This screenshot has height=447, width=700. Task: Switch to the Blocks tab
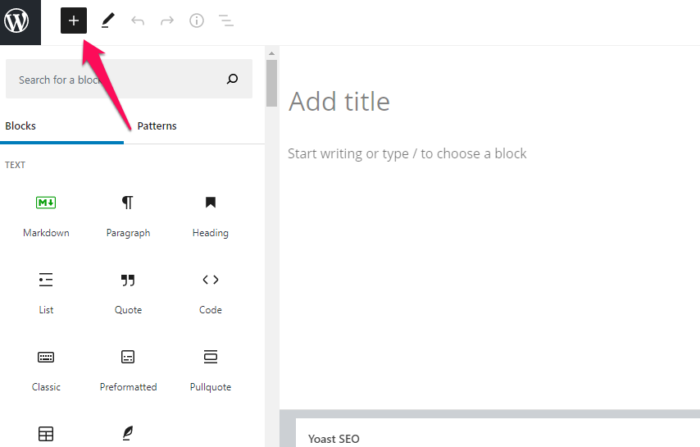62,126
